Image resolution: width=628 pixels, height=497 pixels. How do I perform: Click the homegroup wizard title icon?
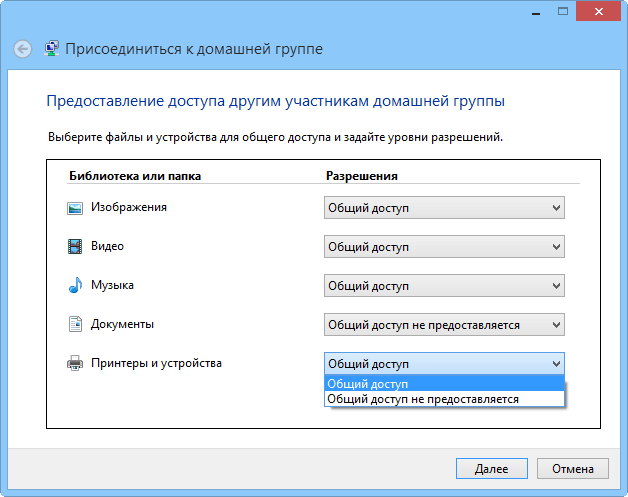point(51,48)
